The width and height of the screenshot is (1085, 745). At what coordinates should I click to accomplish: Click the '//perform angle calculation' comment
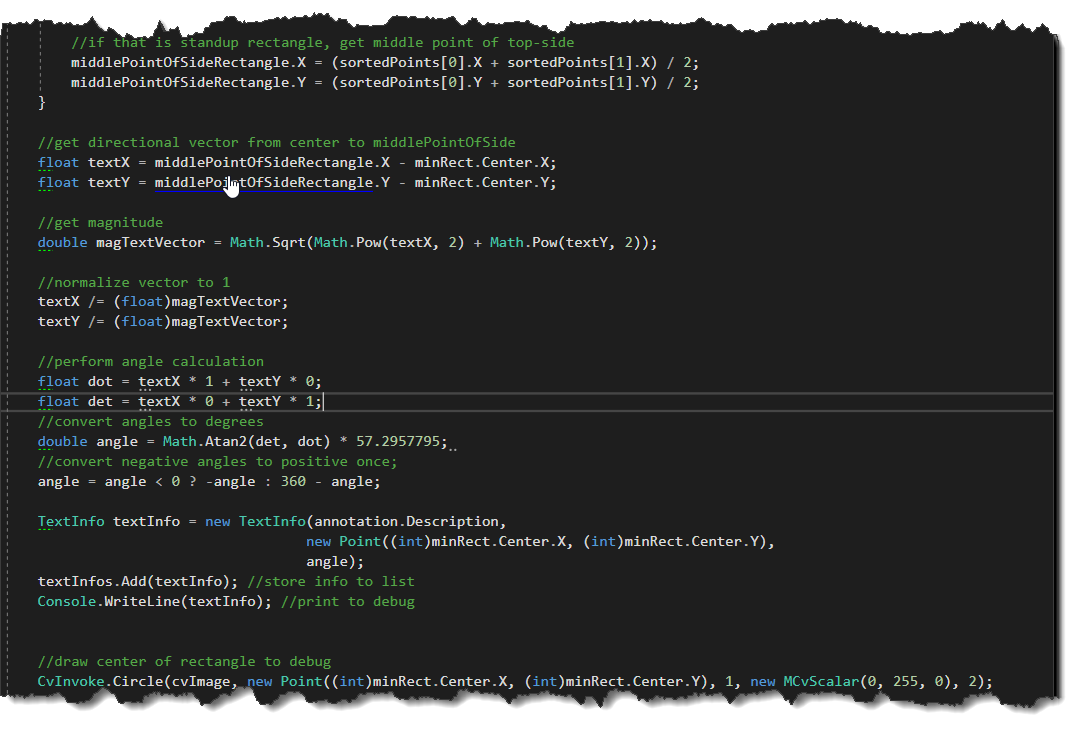150,361
